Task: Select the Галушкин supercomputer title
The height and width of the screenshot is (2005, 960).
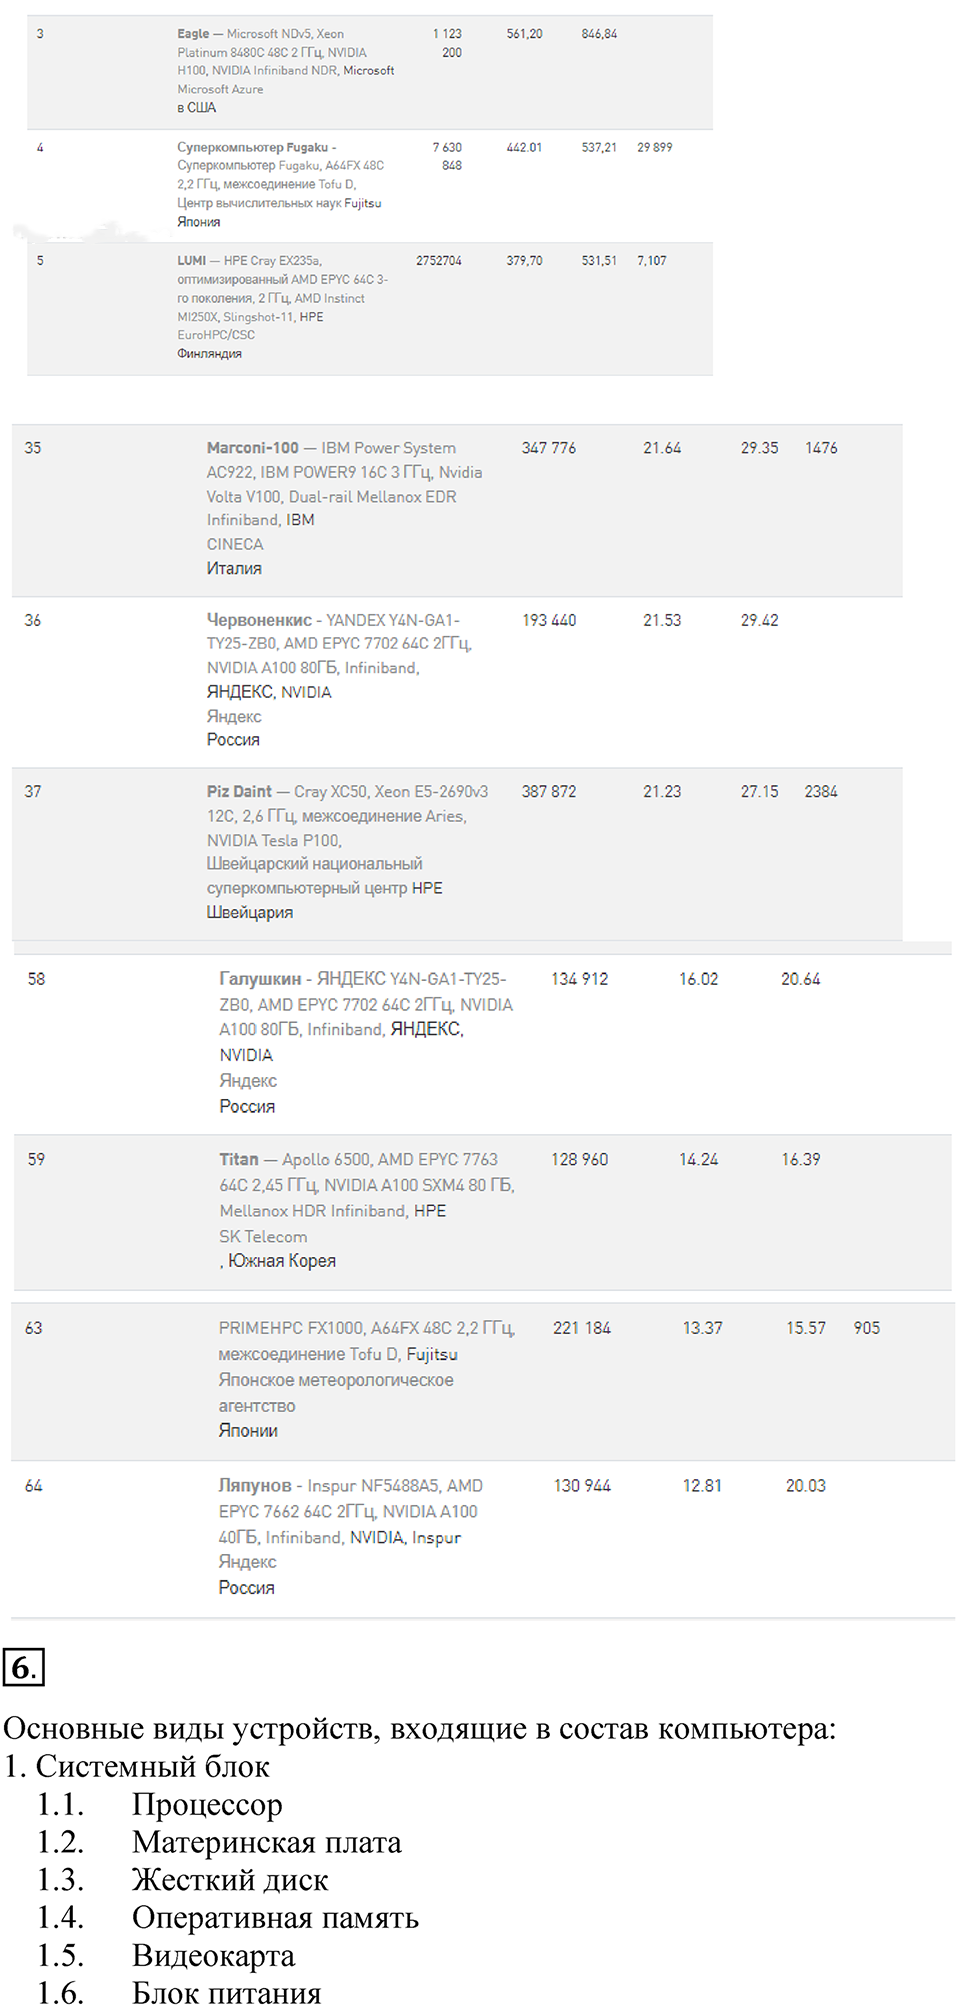Action: click(x=260, y=979)
